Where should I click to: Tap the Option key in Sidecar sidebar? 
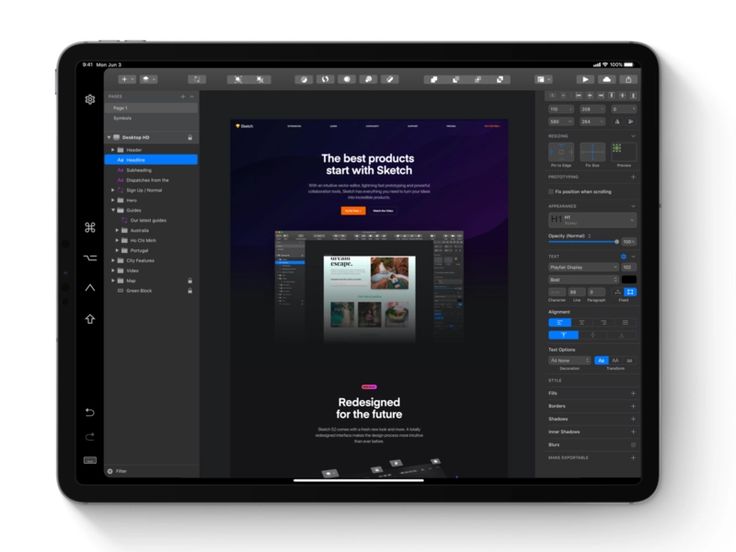click(90, 258)
